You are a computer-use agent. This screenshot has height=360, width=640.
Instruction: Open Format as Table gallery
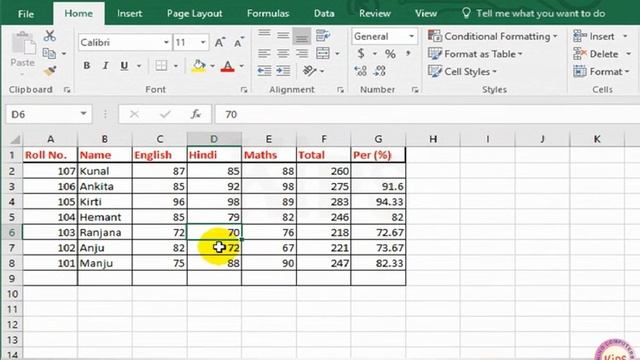coord(476,54)
